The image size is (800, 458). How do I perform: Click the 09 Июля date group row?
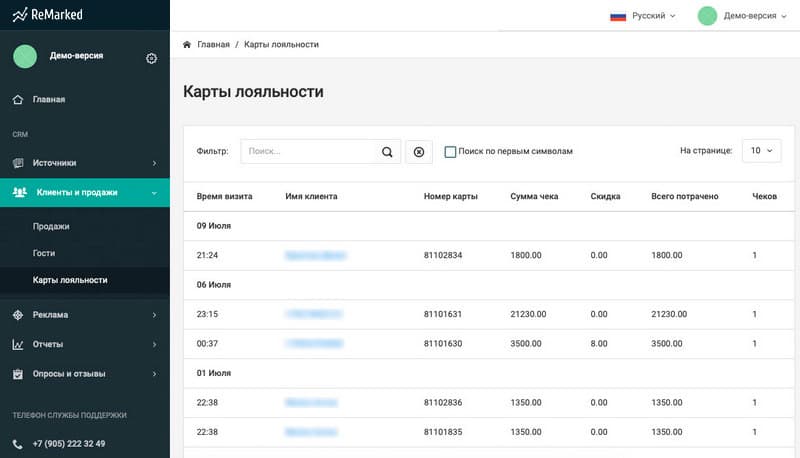[489, 226]
